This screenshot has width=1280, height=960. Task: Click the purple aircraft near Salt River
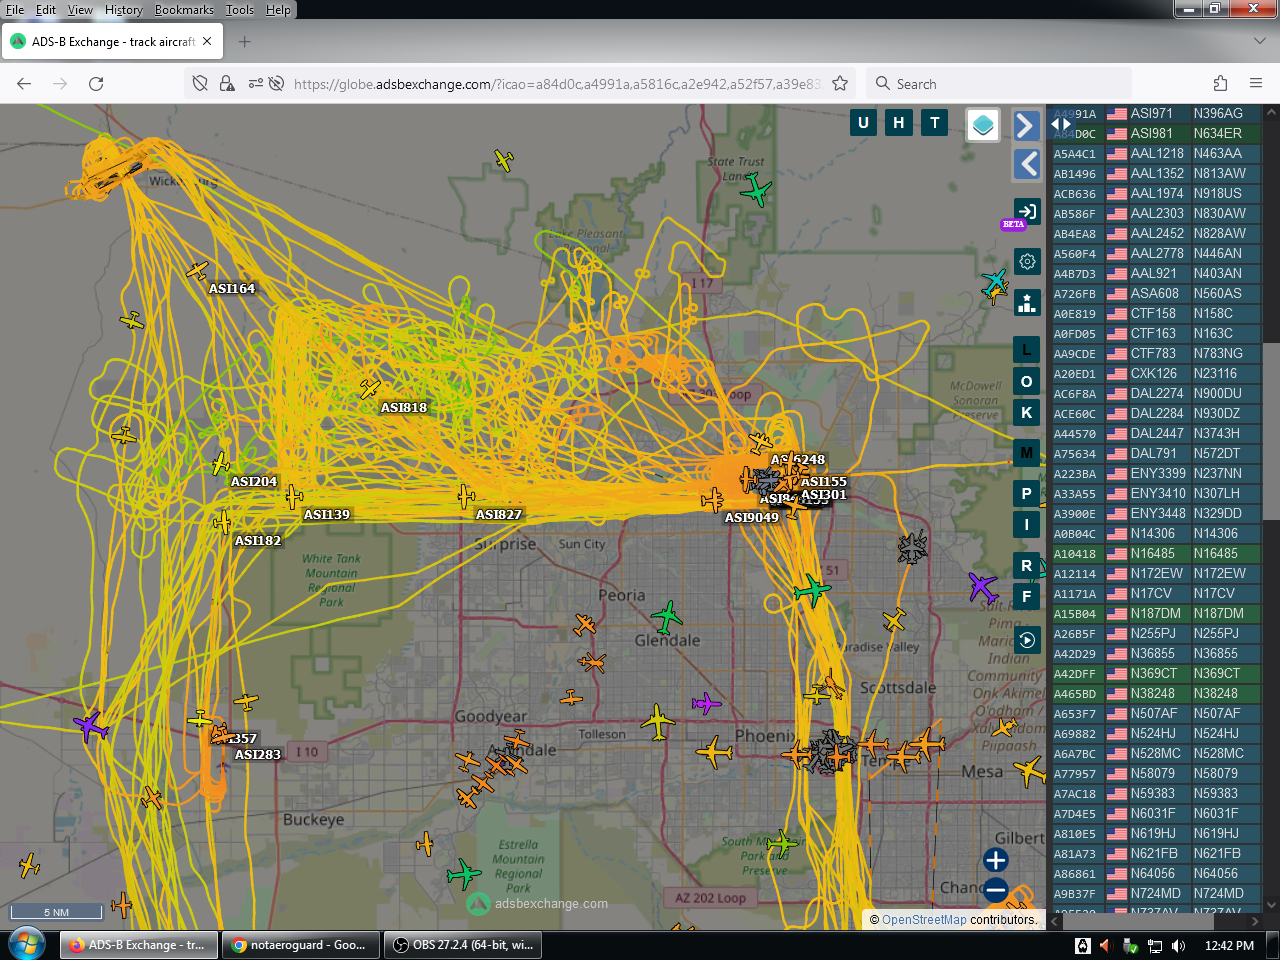pyautogui.click(x=982, y=587)
